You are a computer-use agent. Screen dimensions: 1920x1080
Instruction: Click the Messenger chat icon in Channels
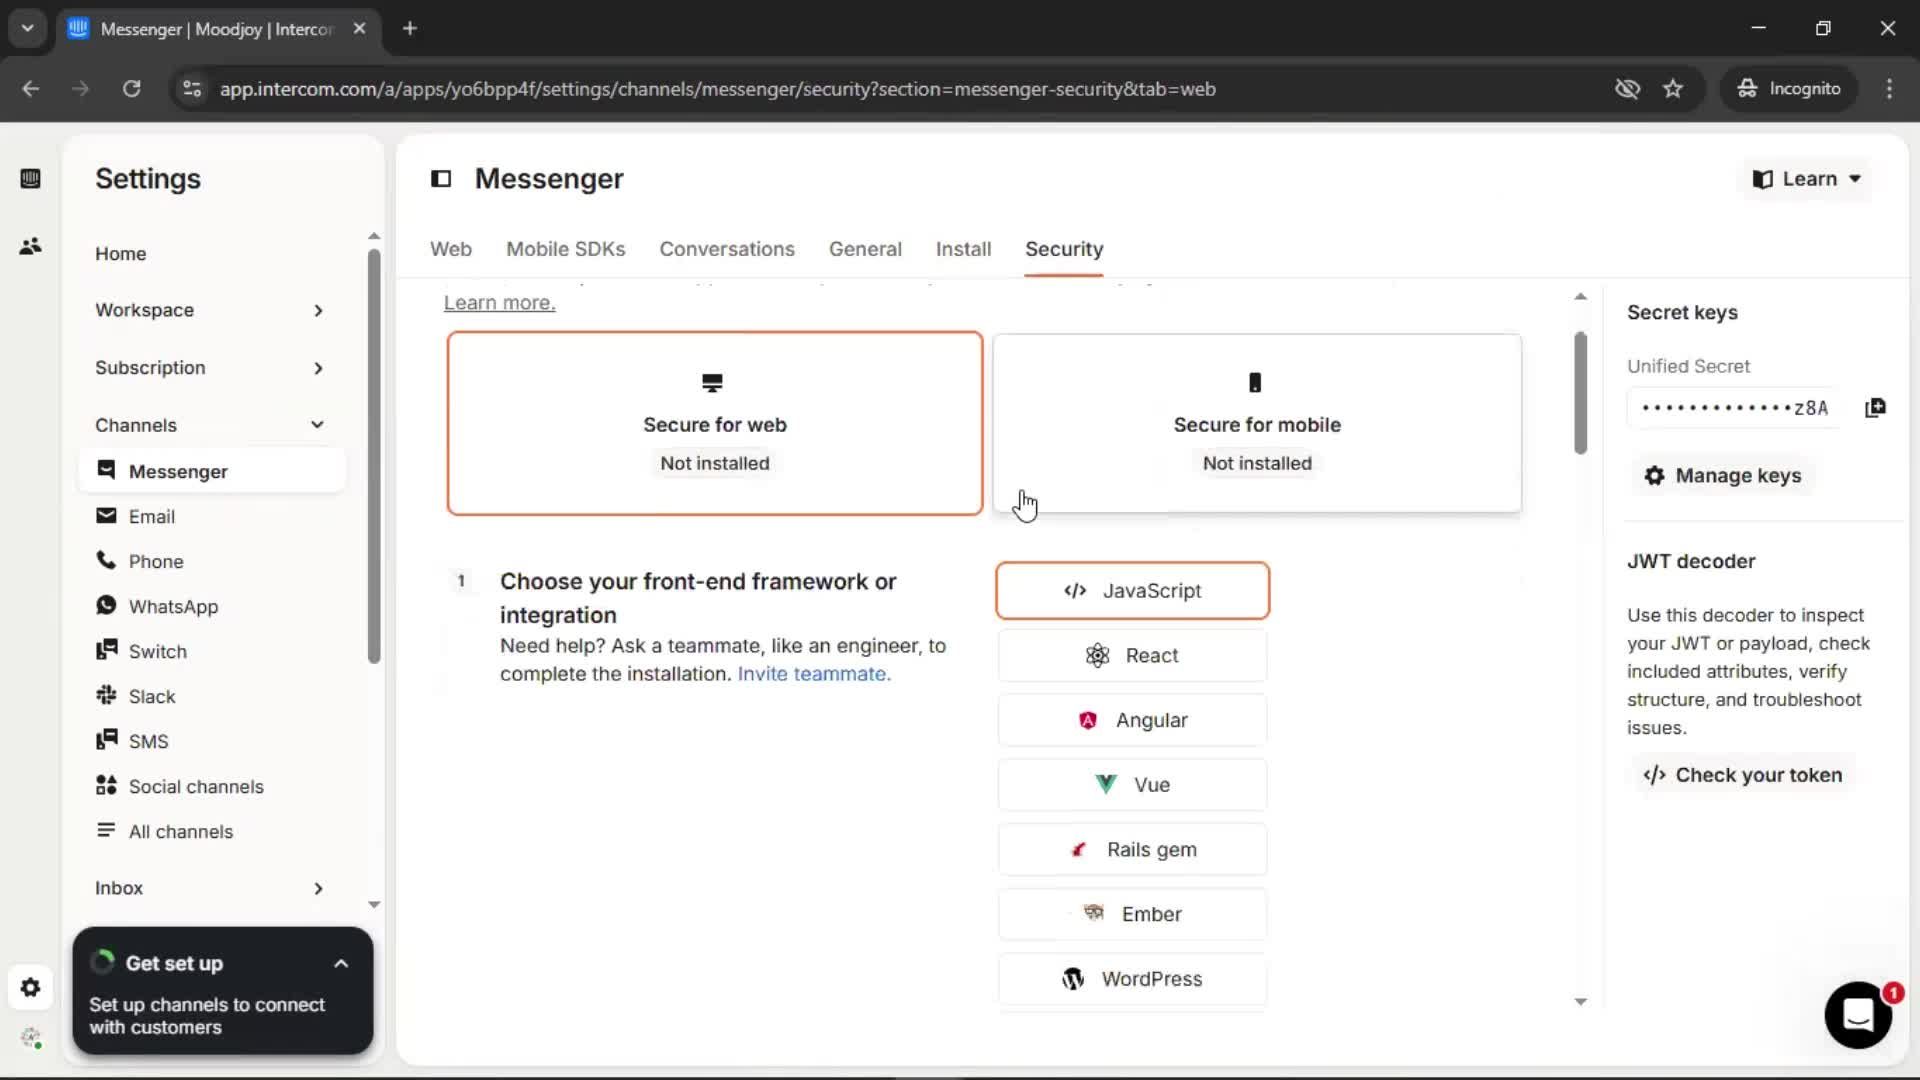click(x=106, y=470)
